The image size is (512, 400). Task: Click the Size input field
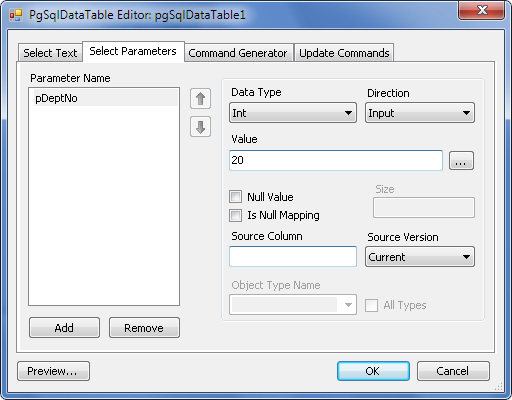pos(424,207)
